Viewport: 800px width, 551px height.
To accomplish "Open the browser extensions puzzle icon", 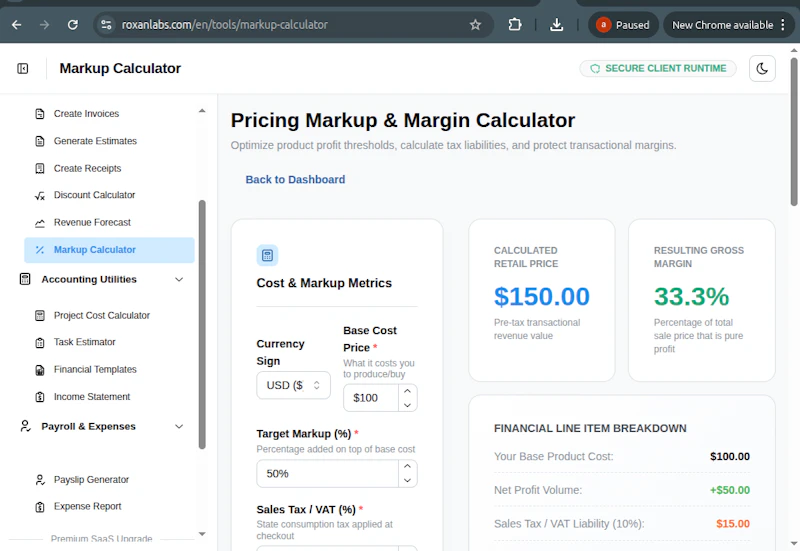I will [515, 24].
